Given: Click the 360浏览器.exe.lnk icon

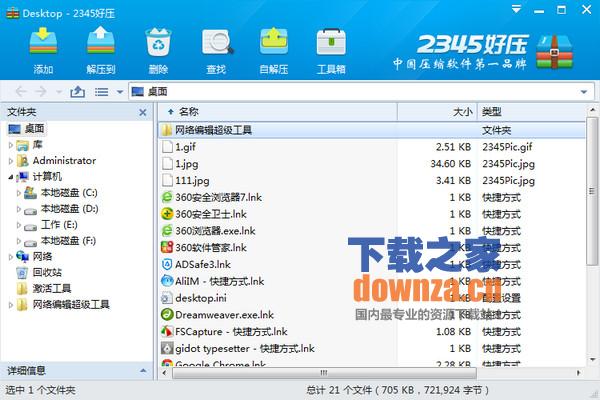Looking at the screenshot, I should 167,231.
